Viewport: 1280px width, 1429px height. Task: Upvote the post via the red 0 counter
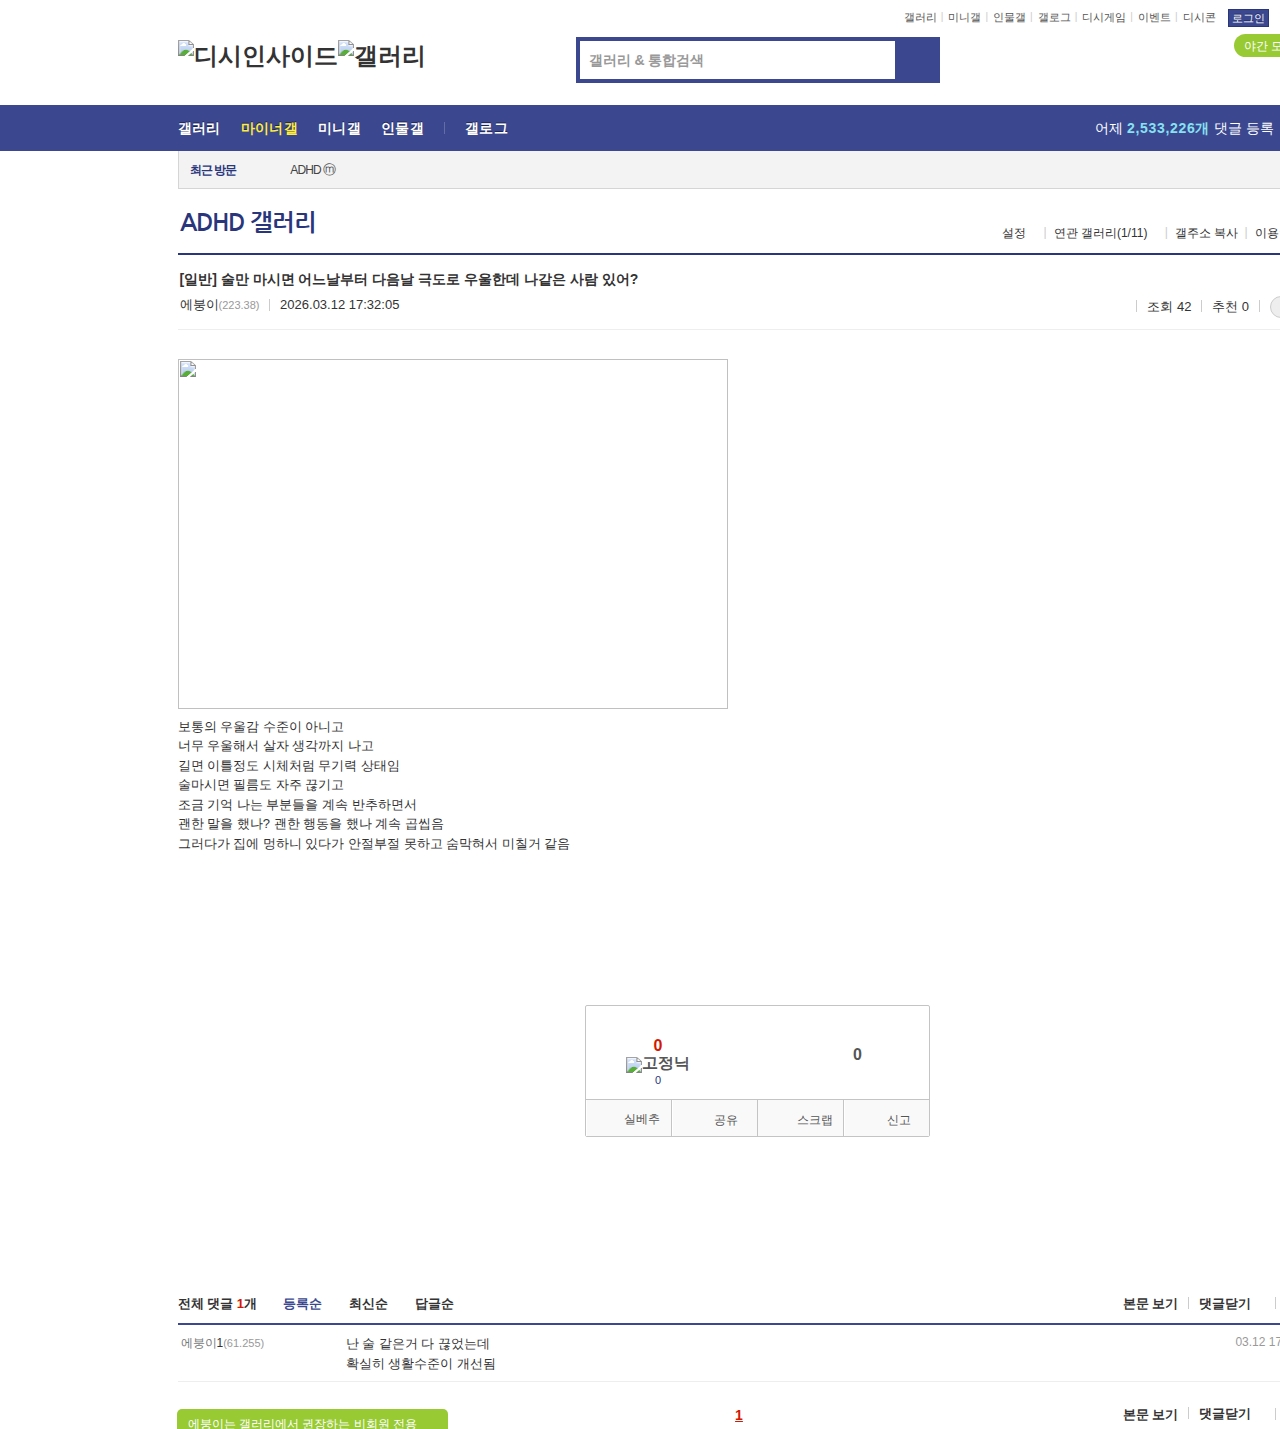658,1045
